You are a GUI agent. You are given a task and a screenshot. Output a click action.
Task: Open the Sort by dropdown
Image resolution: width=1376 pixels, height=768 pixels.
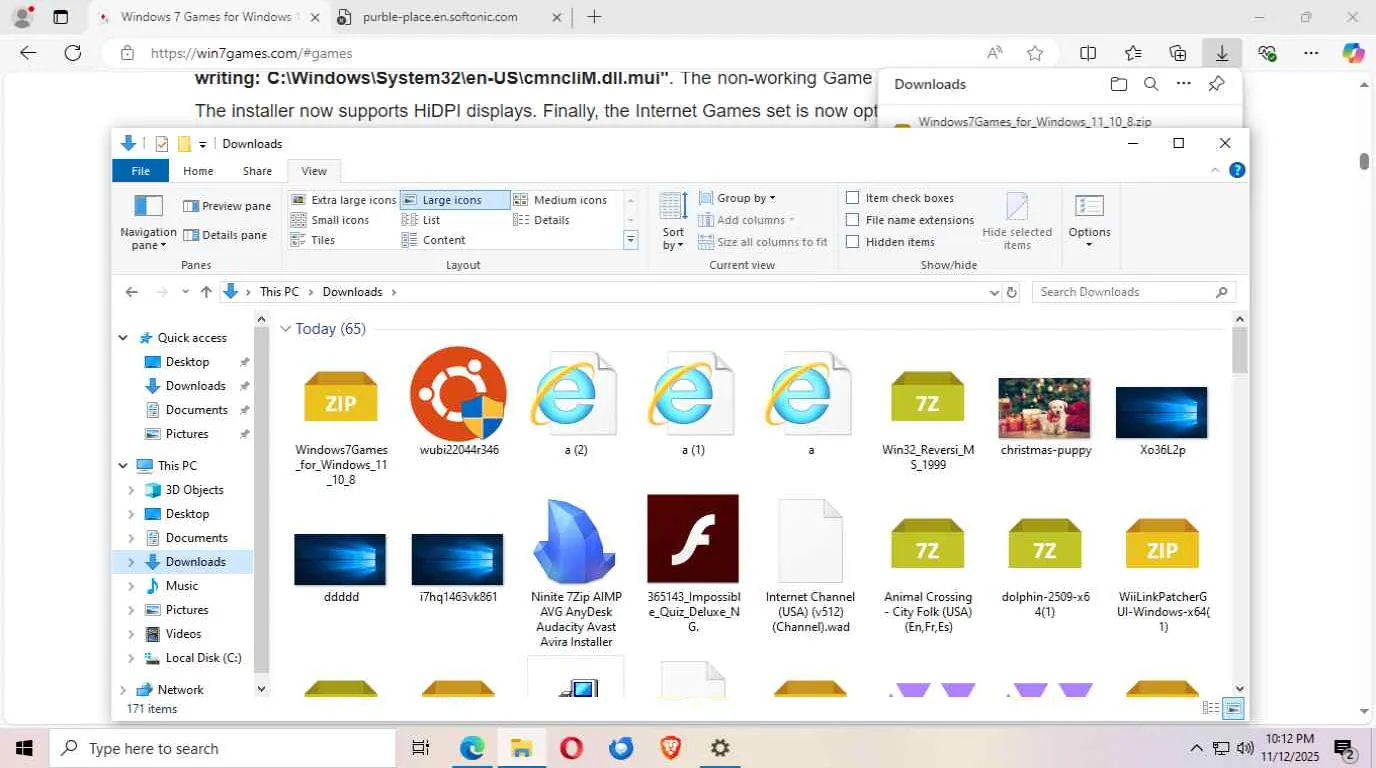coord(673,221)
